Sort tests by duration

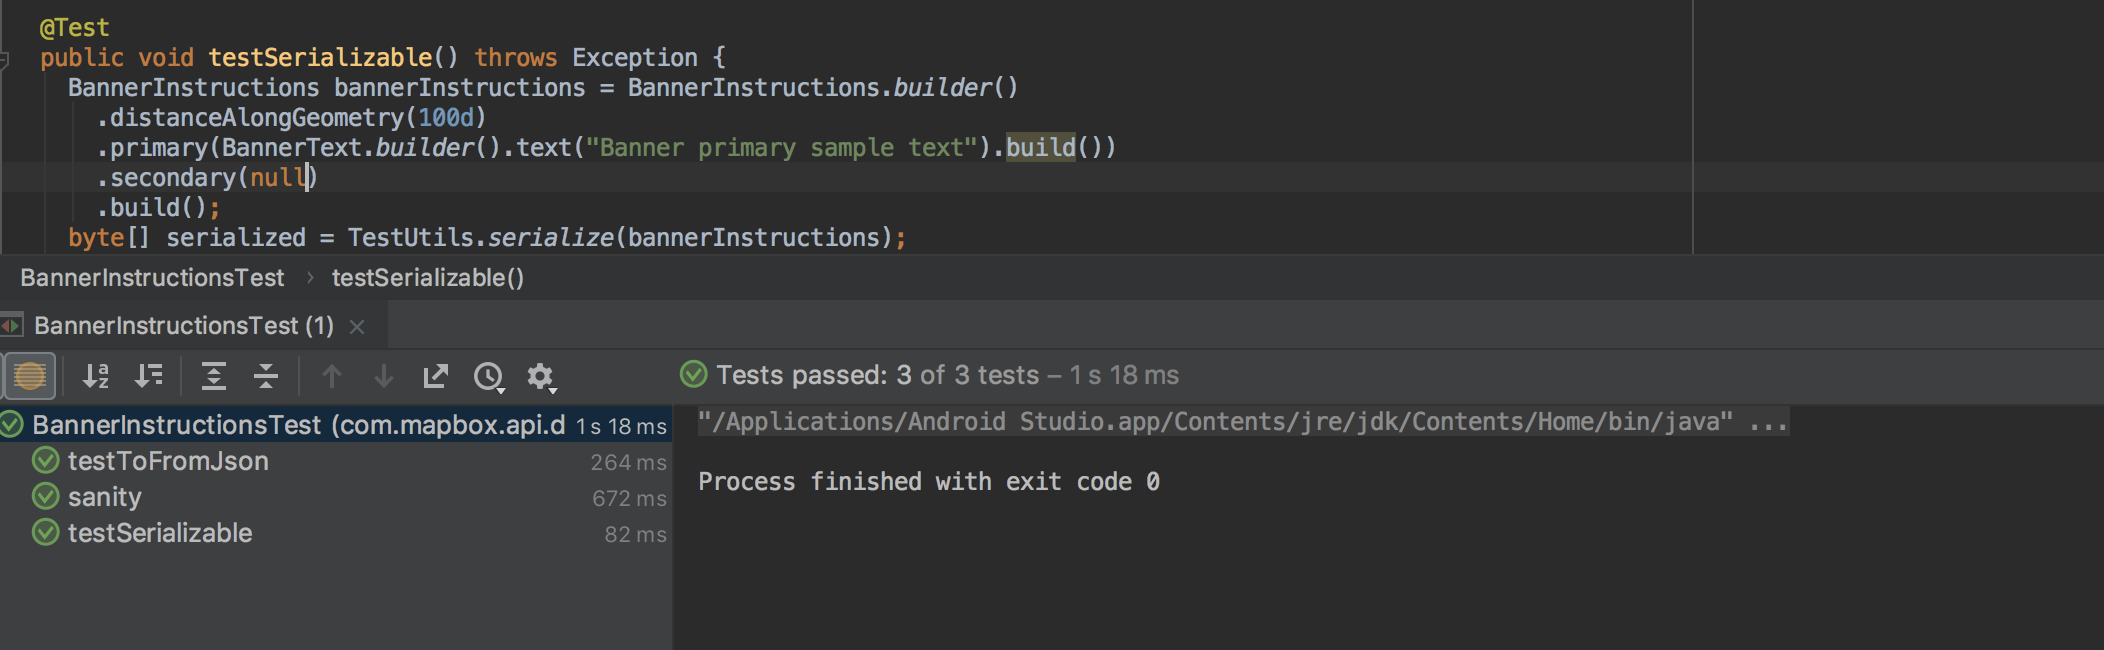[149, 377]
